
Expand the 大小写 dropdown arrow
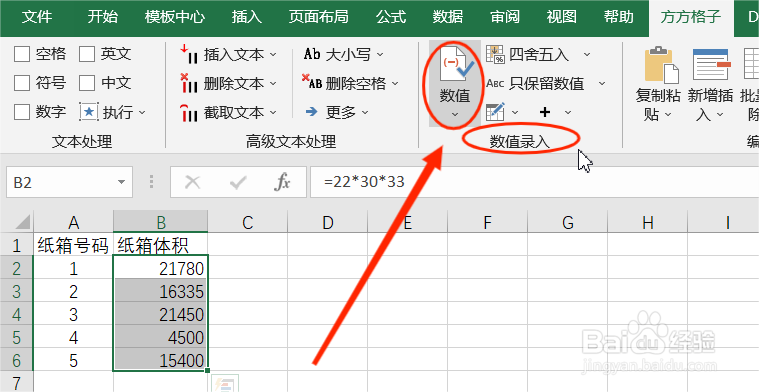point(380,55)
